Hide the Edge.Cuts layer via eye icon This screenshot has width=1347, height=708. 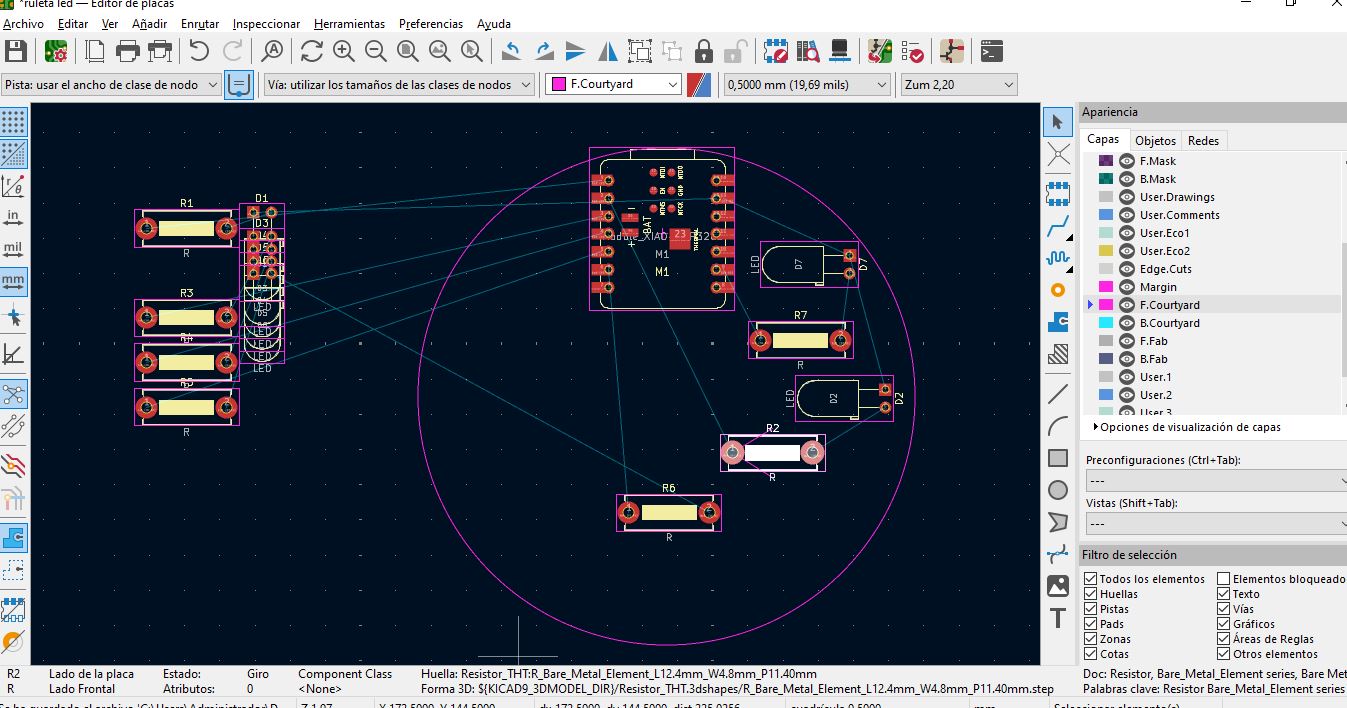pos(1127,269)
